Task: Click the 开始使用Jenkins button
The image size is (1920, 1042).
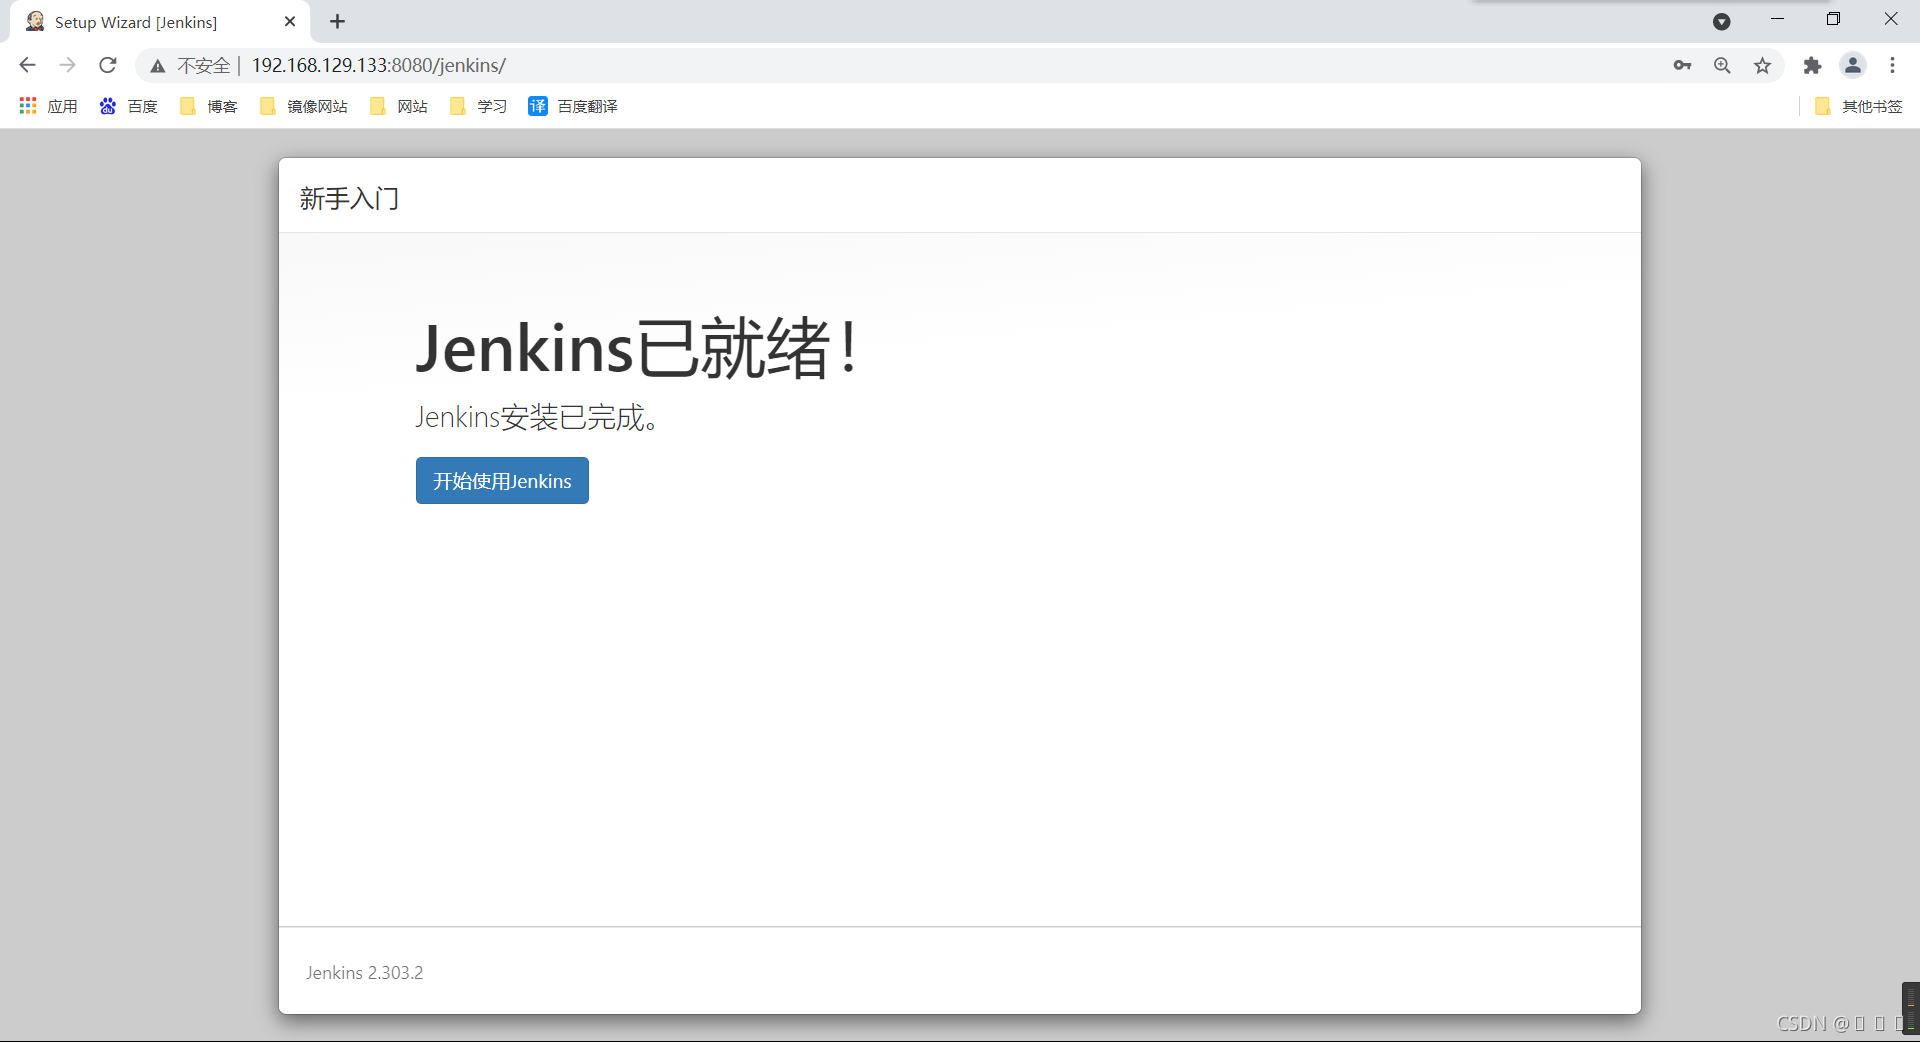Action: pyautogui.click(x=501, y=481)
